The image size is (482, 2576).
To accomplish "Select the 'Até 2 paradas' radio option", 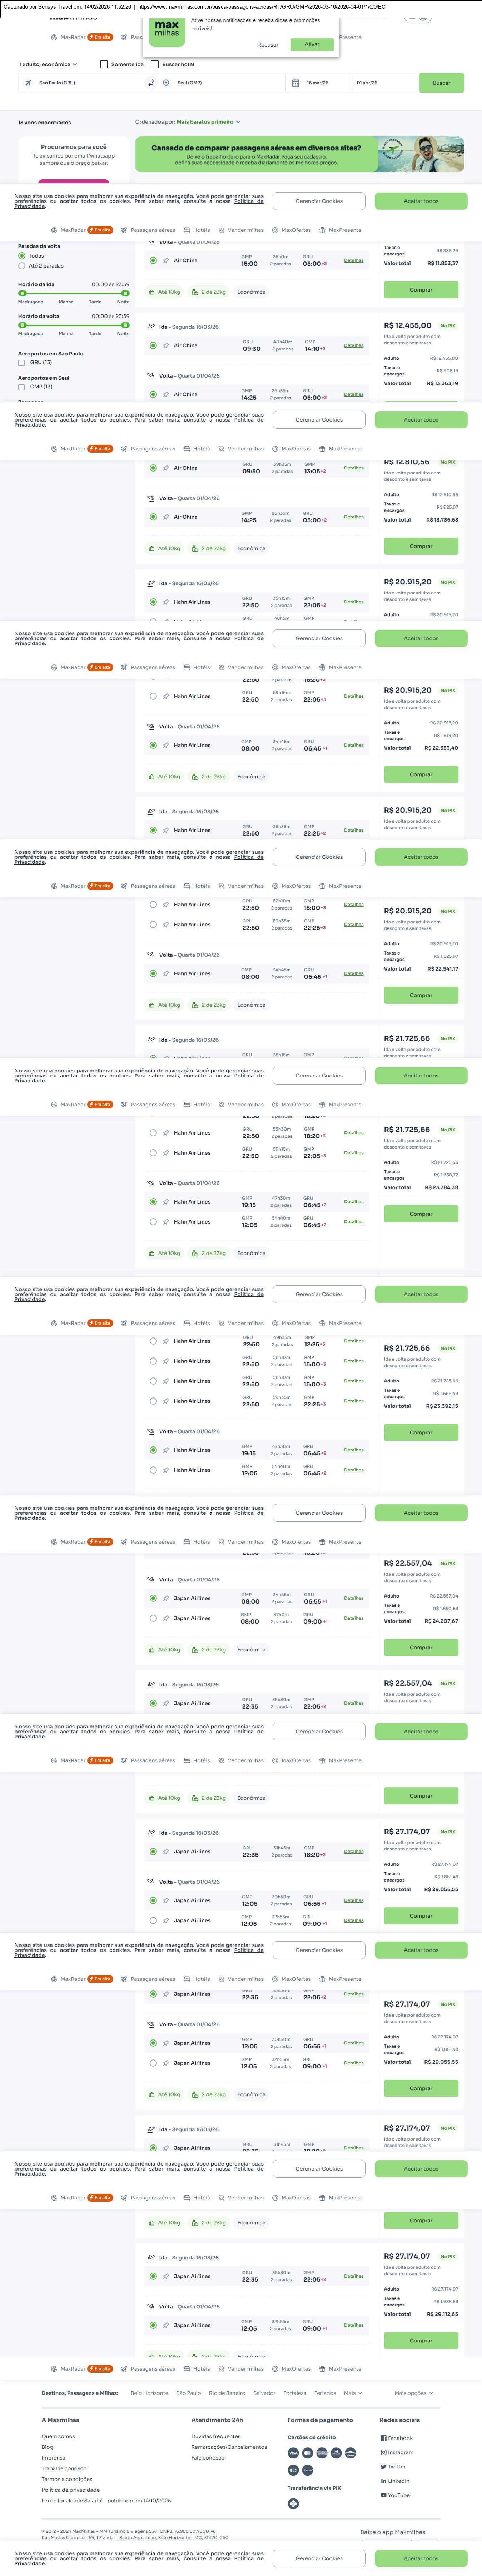I will point(22,266).
